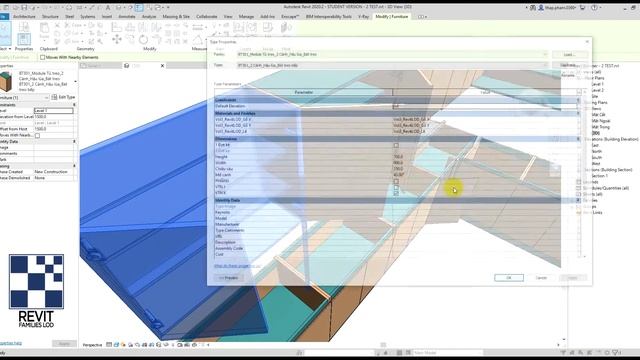Select the Assembly Code parameter row
Viewport: 640px width, 360px height.
396,248
